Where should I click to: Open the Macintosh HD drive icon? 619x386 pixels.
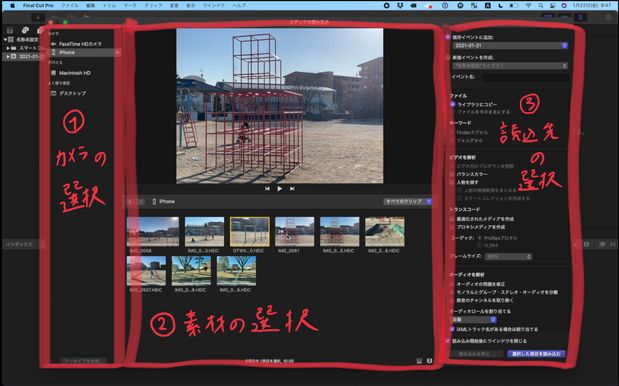tap(54, 73)
